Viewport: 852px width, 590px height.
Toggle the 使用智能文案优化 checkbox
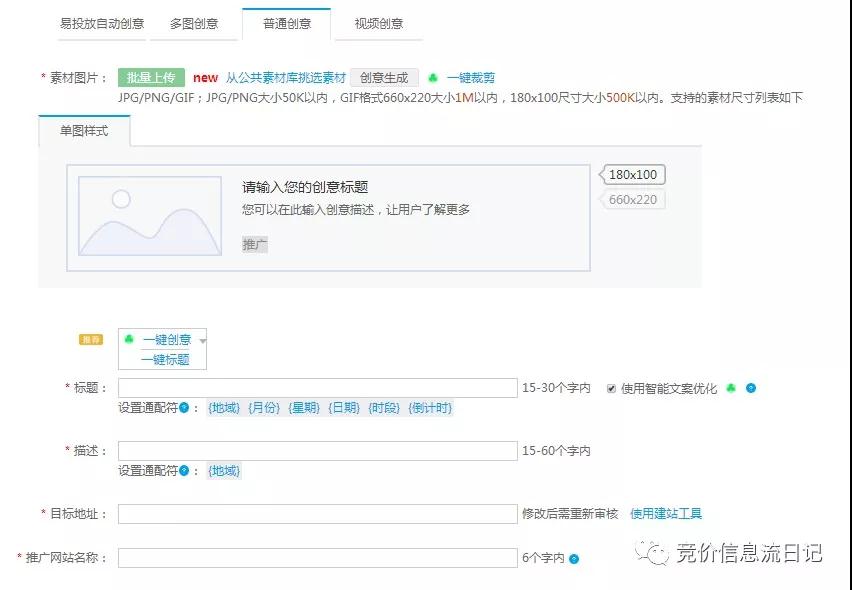click(x=612, y=388)
